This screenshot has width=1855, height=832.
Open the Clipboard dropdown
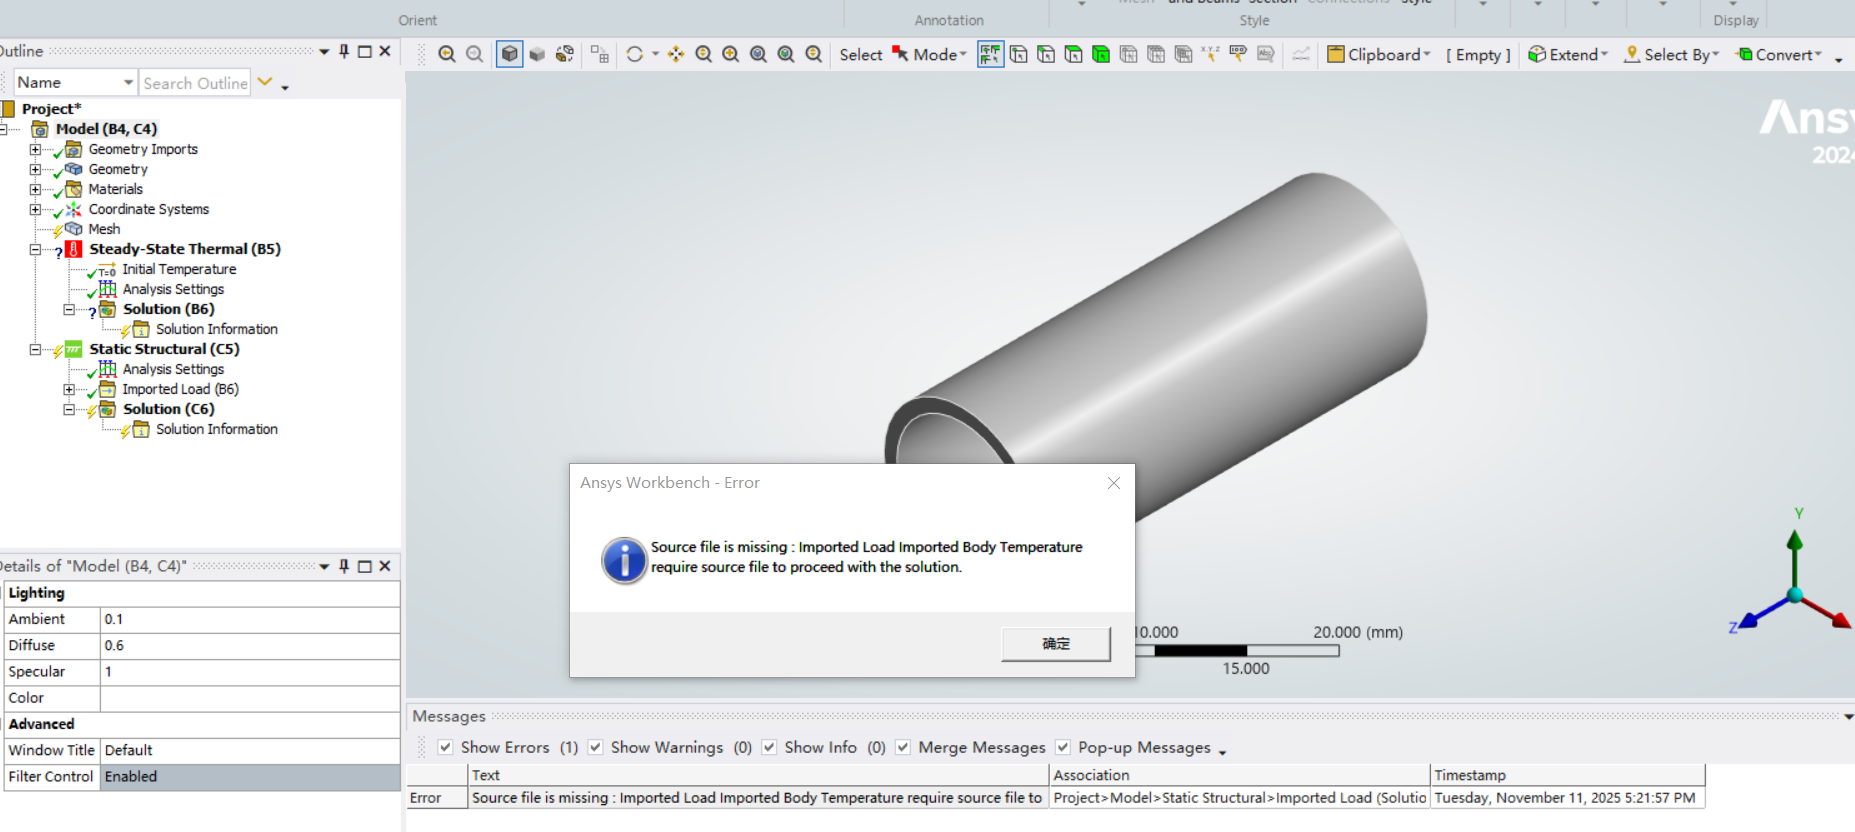(1379, 55)
